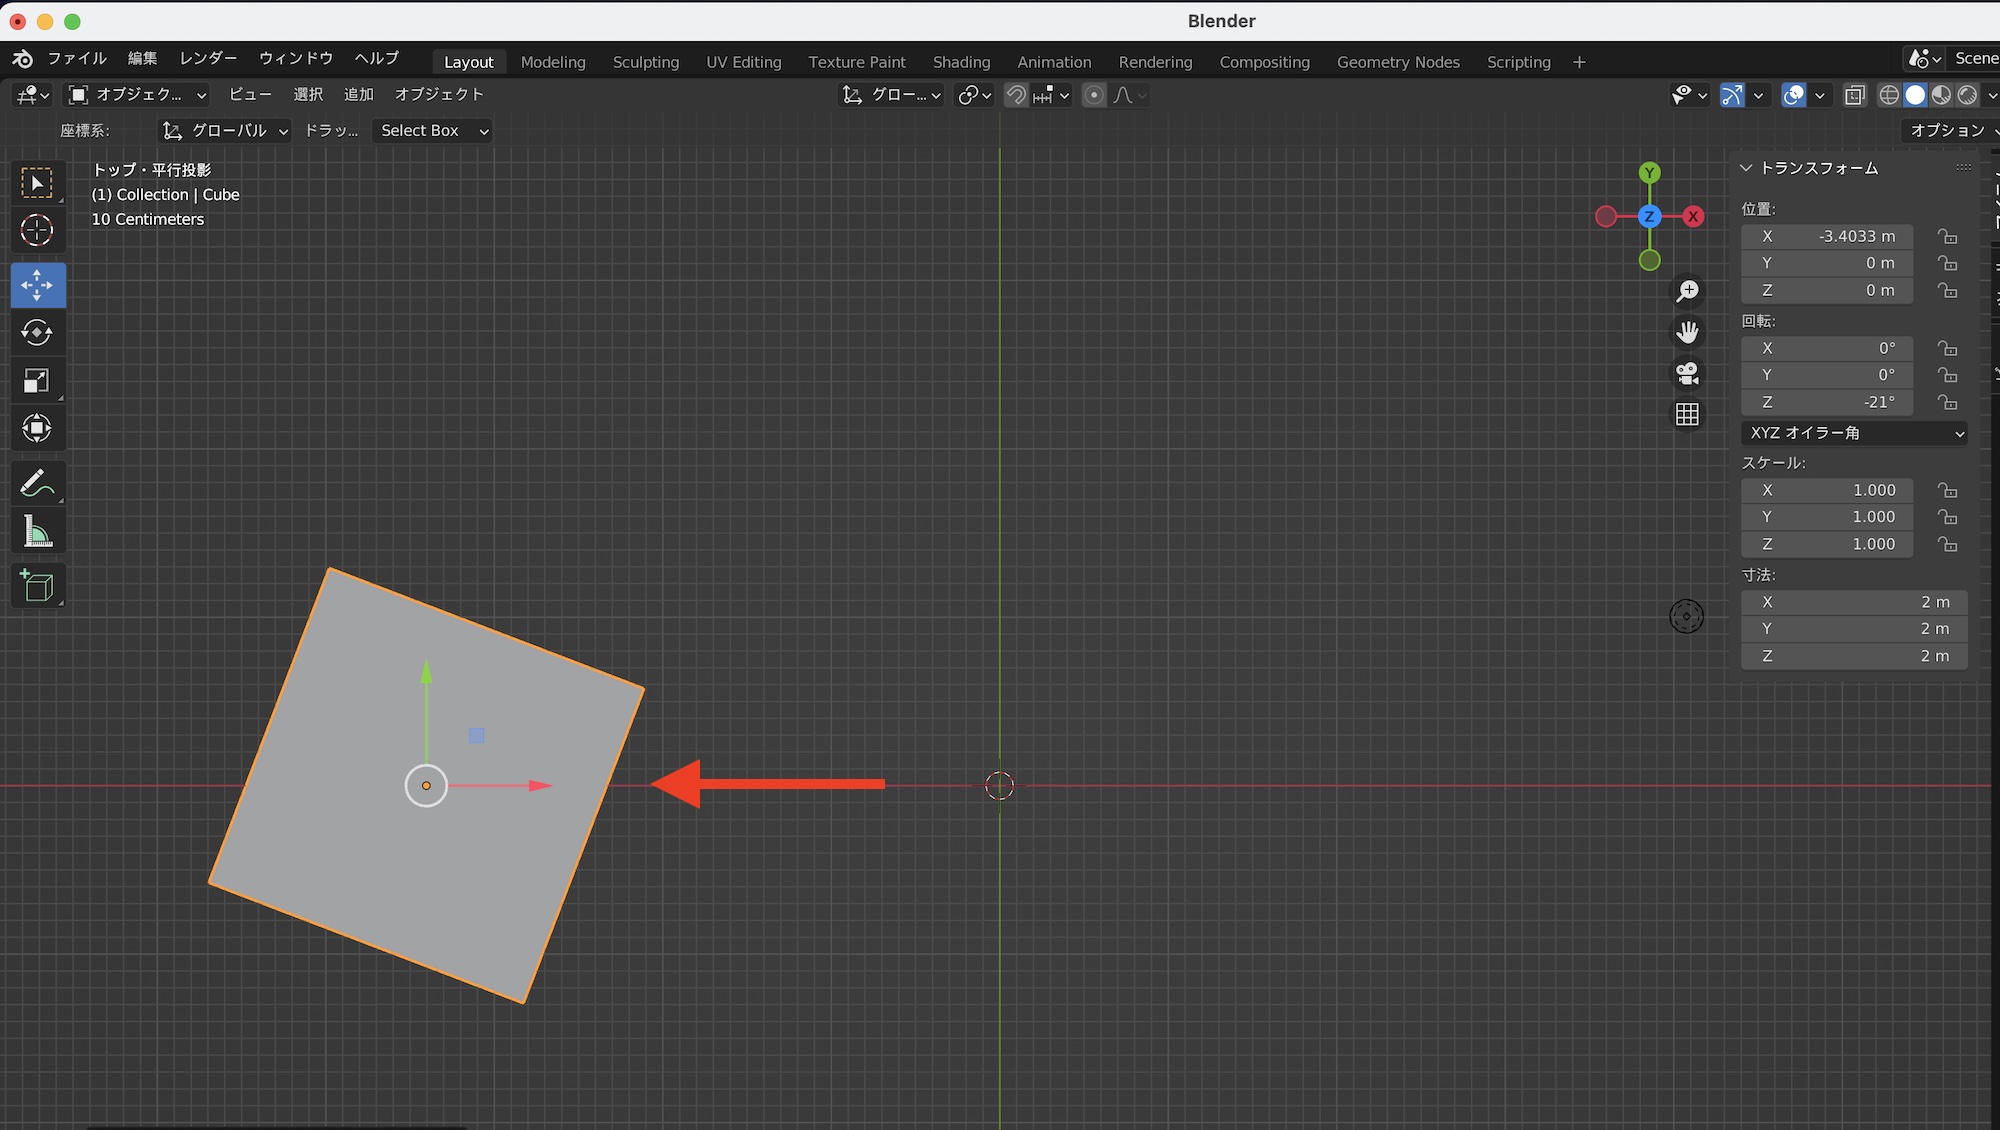Open XYZ オイラー角 rotation mode dropdown
2000x1130 pixels.
pos(1854,433)
